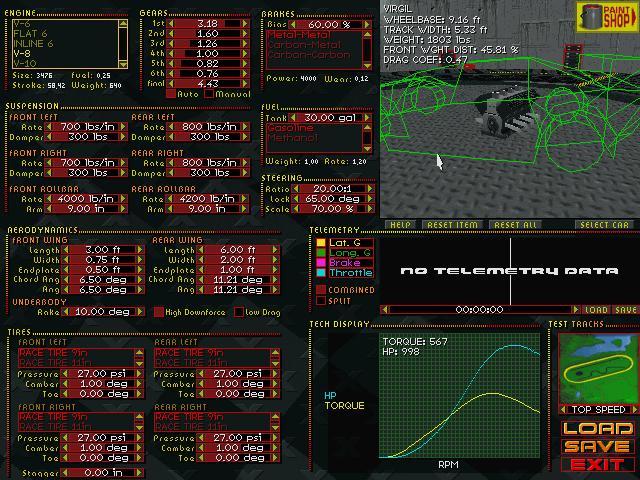Load a telemetry file
The image size is (640, 480).
coord(596,310)
